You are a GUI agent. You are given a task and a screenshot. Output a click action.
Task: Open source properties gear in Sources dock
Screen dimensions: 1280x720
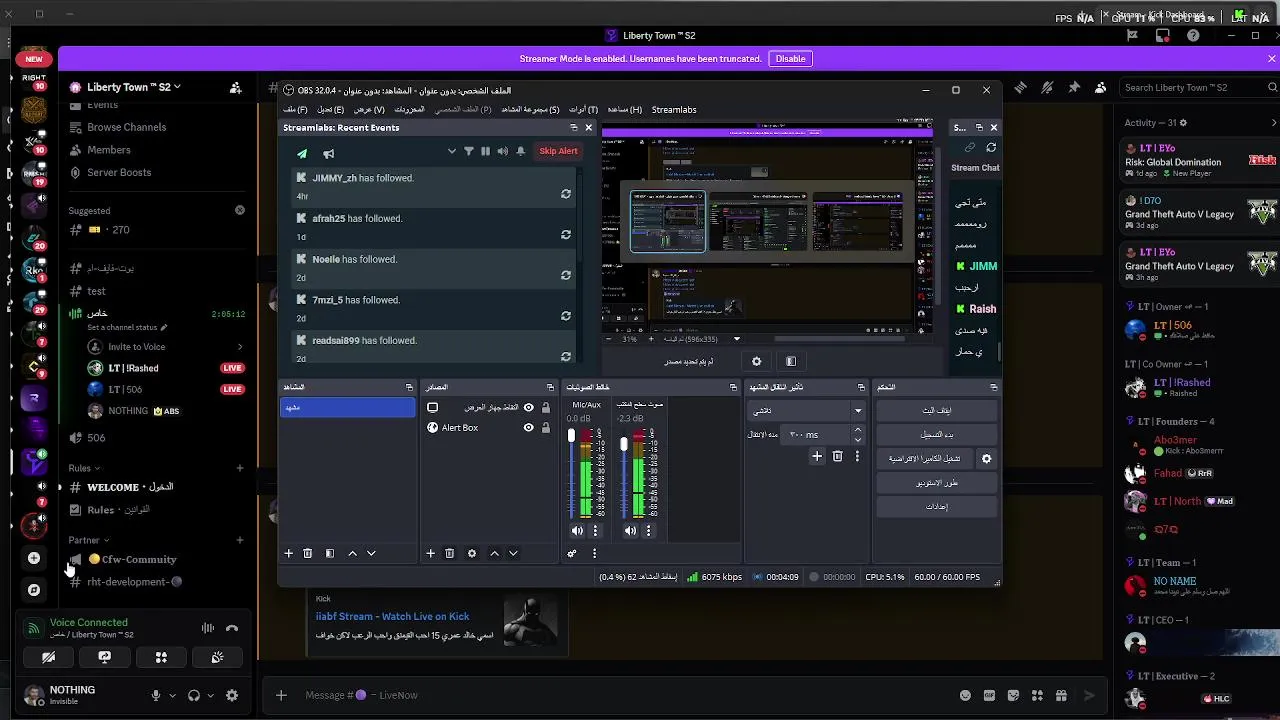pyautogui.click(x=472, y=553)
